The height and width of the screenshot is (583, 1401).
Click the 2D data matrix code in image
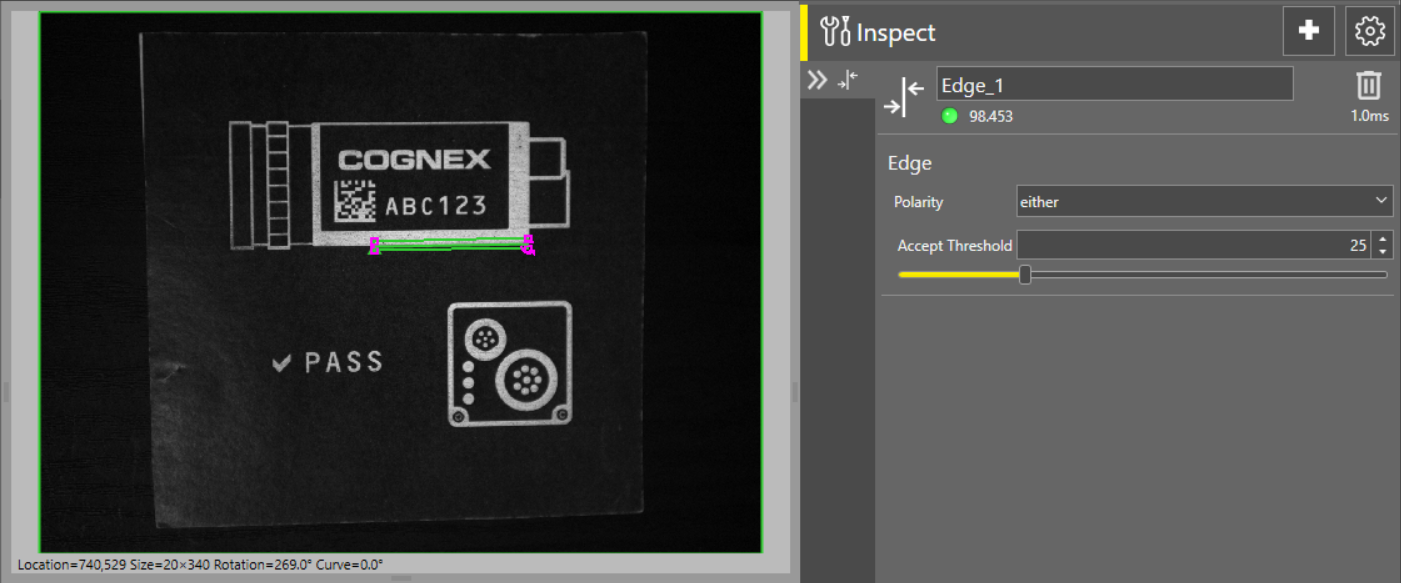tap(354, 201)
